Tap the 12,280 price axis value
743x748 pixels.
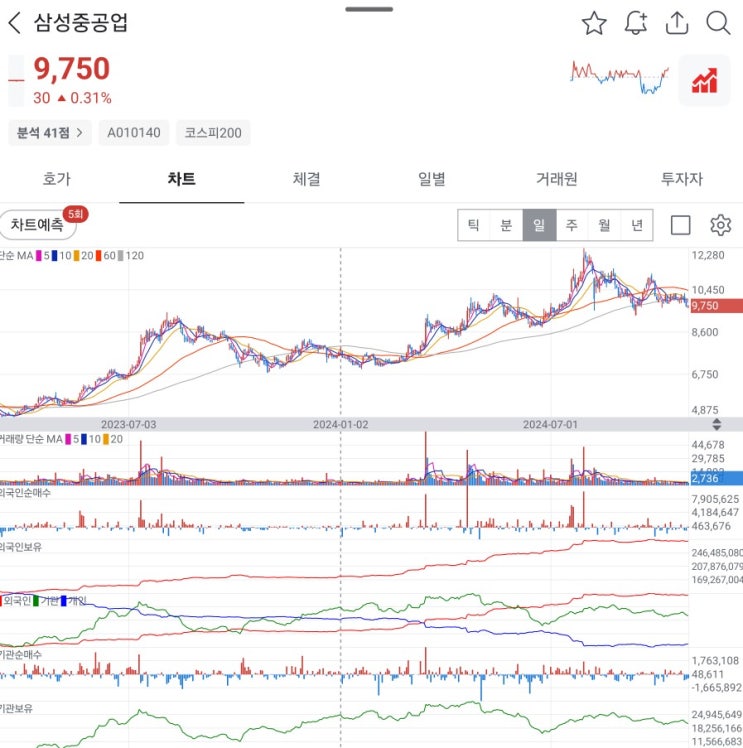pyautogui.click(x=708, y=255)
